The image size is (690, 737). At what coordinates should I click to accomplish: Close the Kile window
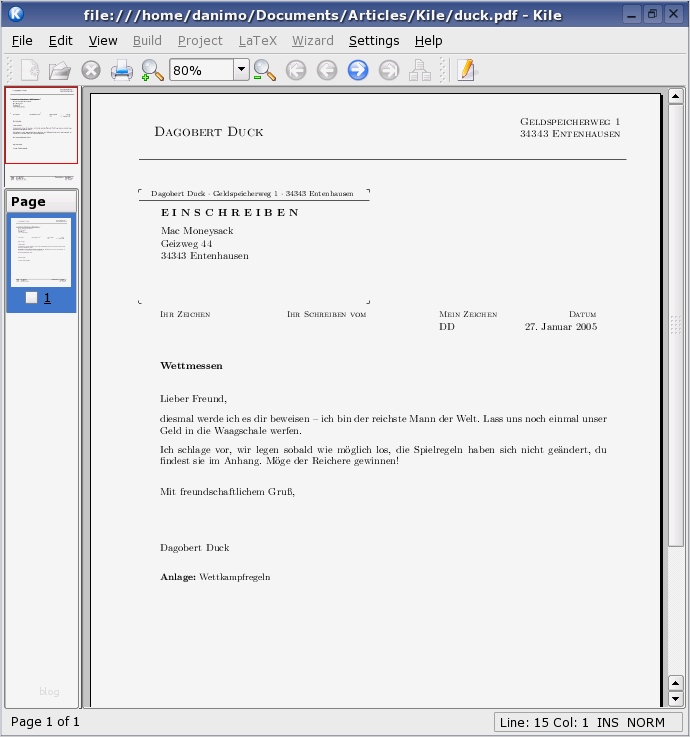tap(674, 14)
